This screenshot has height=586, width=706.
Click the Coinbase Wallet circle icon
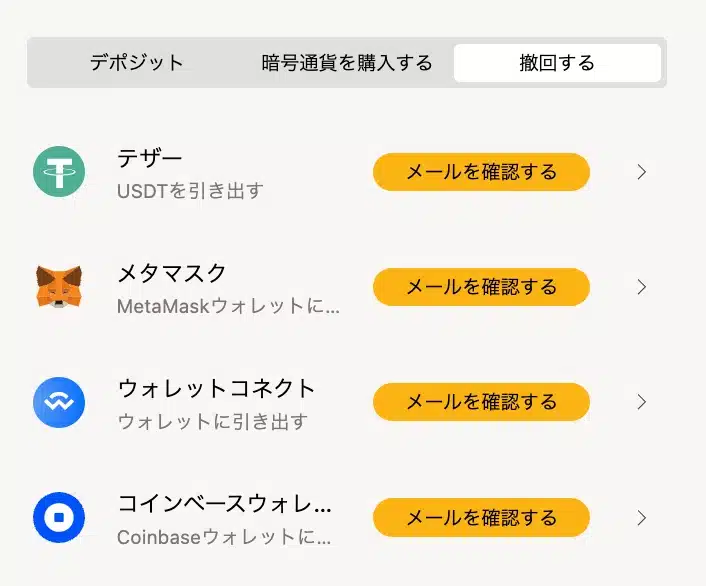[59, 517]
